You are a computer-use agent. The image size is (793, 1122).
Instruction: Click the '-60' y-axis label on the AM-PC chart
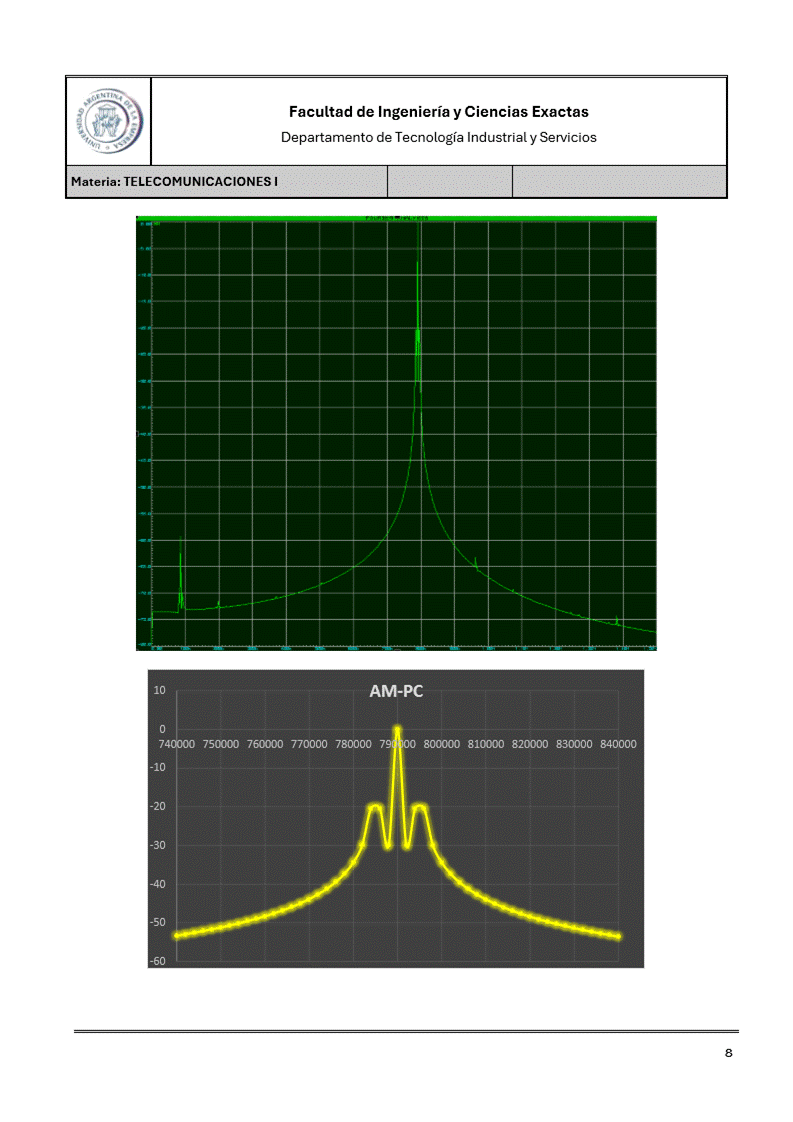point(157,961)
